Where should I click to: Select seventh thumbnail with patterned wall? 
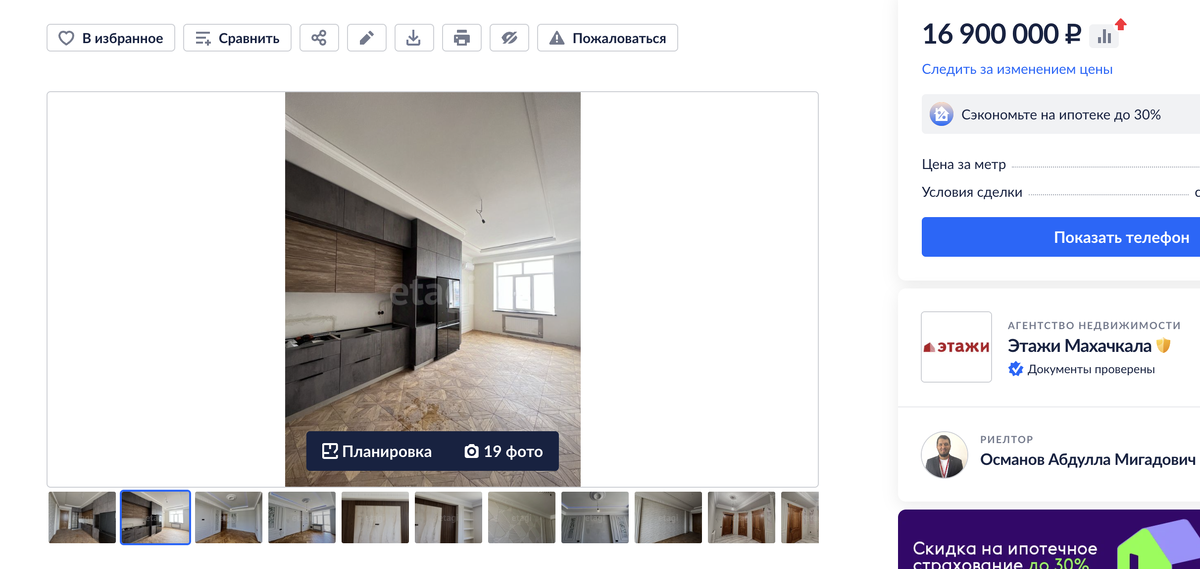522,517
